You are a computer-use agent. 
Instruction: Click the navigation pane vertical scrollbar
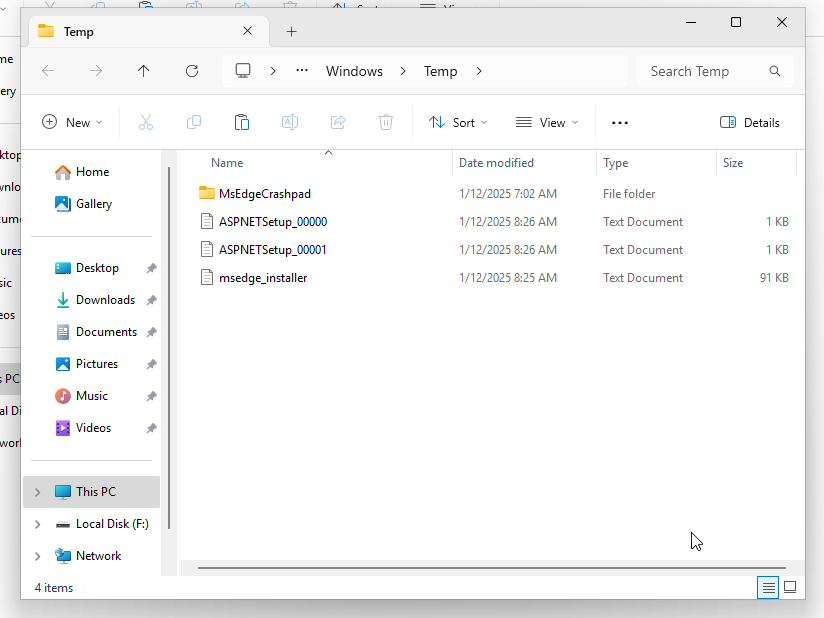click(x=169, y=348)
